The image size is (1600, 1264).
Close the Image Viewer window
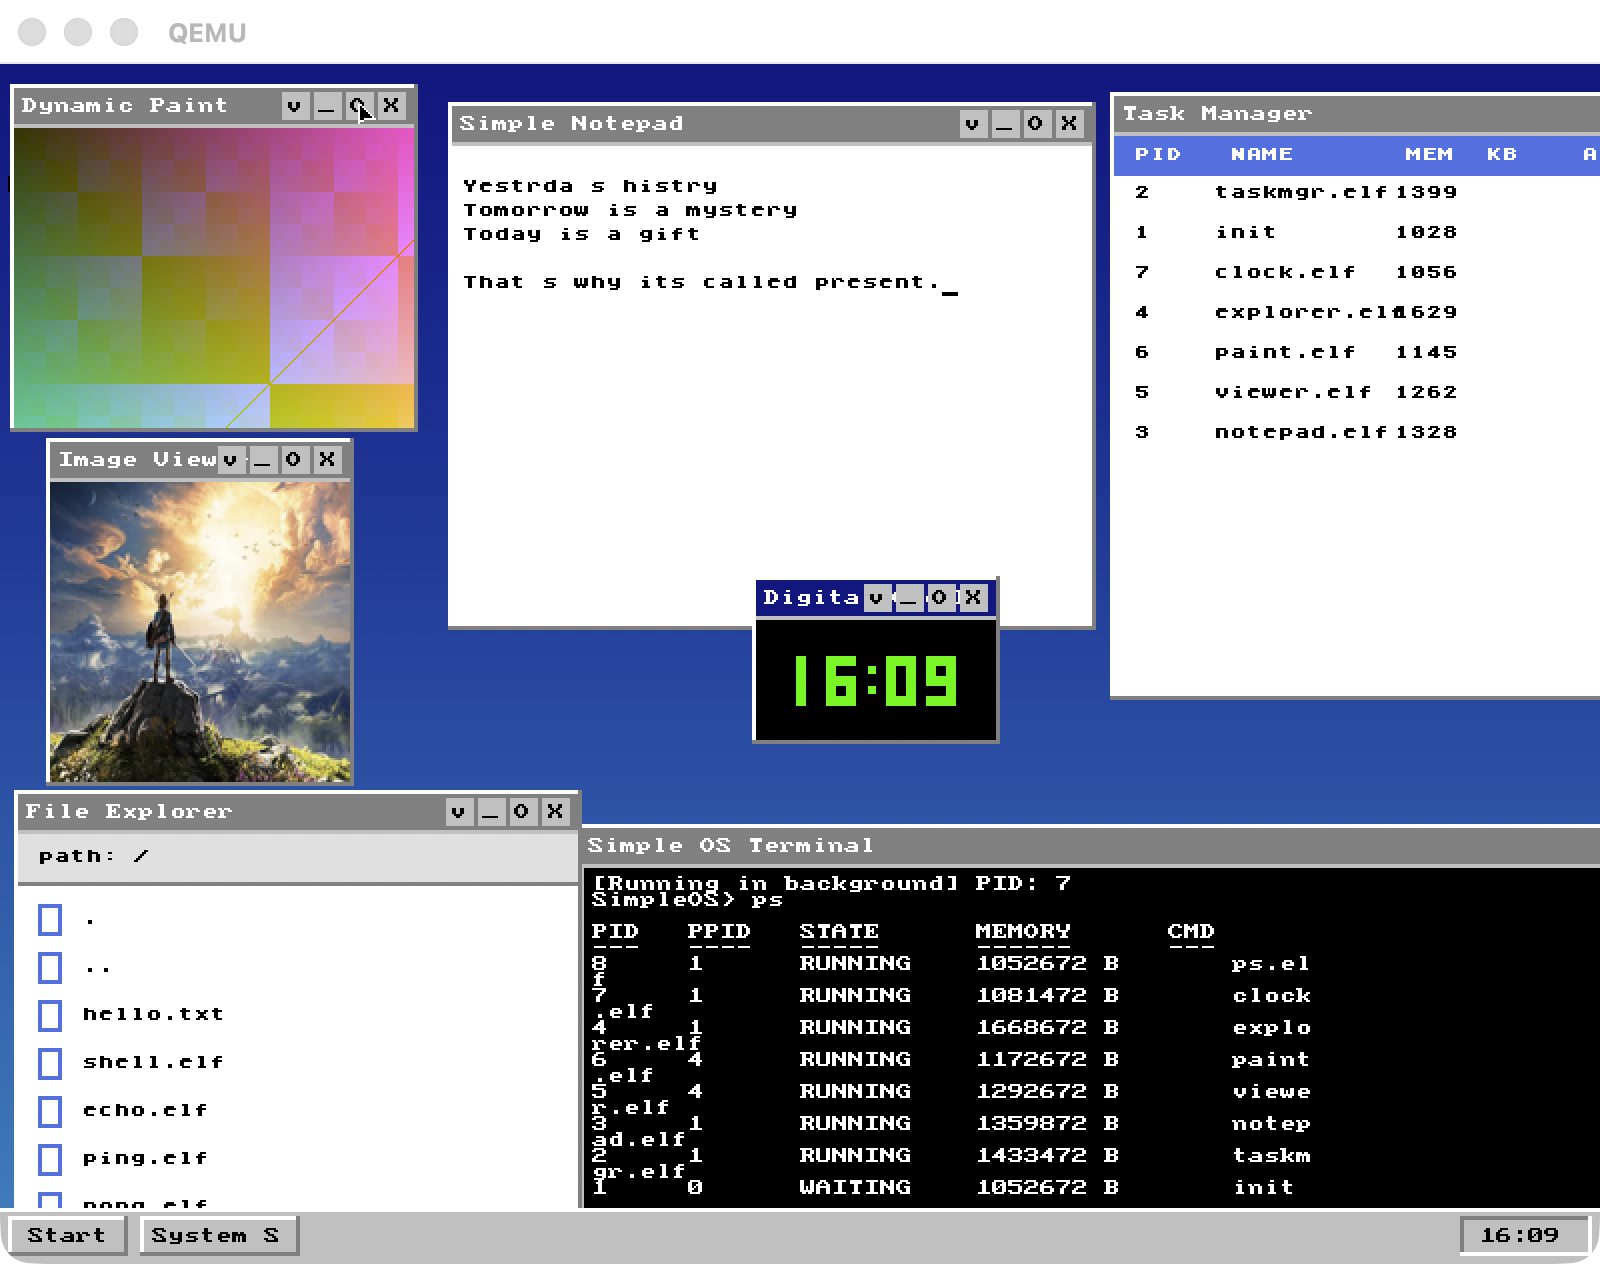click(327, 460)
